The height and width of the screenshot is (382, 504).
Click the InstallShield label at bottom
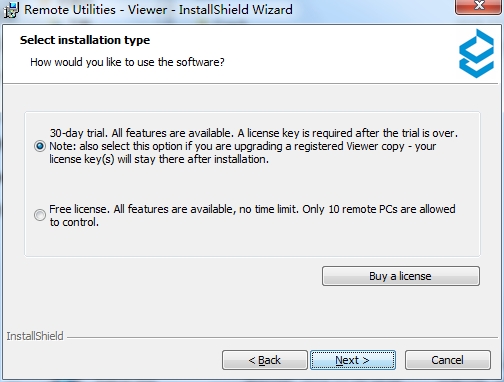coord(35,336)
